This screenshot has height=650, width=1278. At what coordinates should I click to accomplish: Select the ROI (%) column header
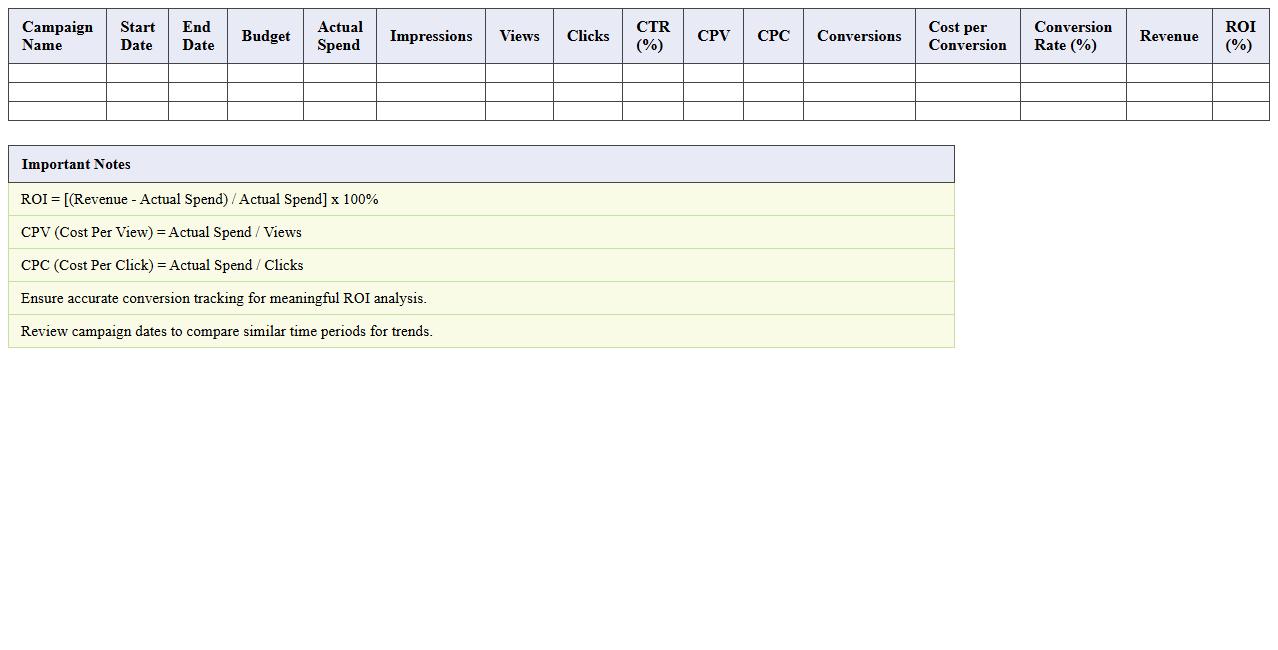1240,36
